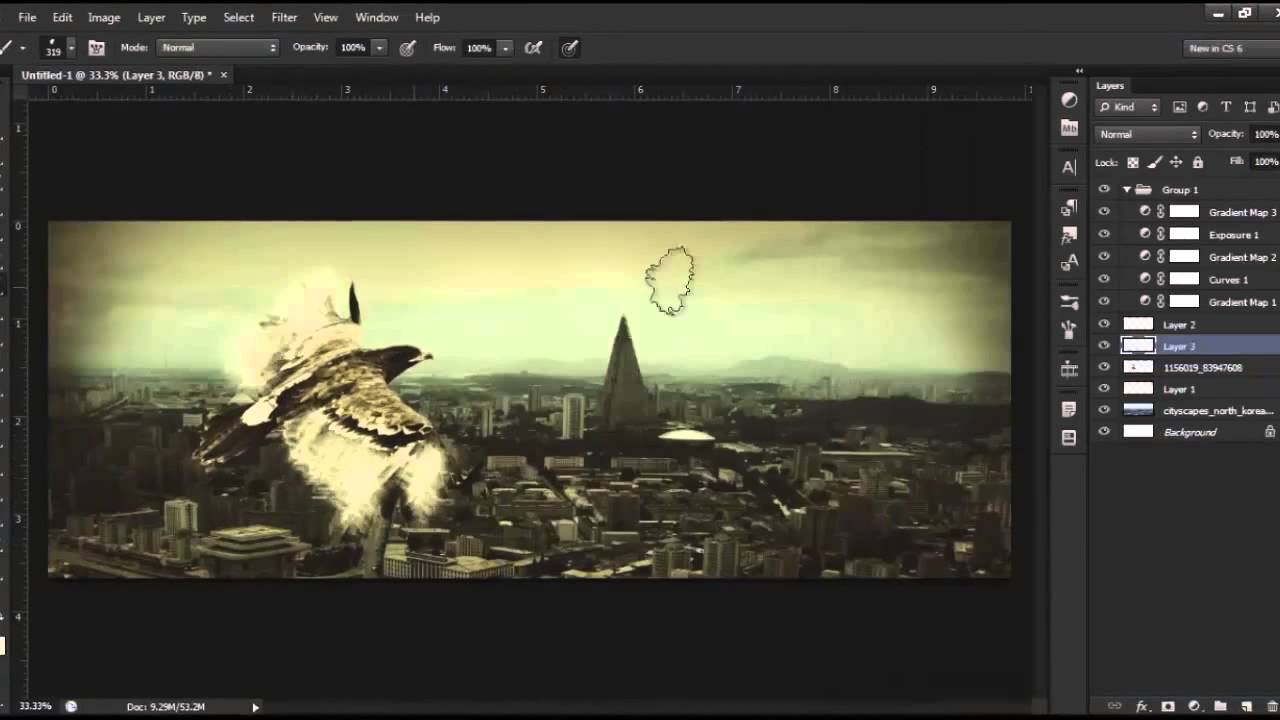The height and width of the screenshot is (720, 1280).
Task: Add a layer mask icon
Action: click(x=1168, y=706)
